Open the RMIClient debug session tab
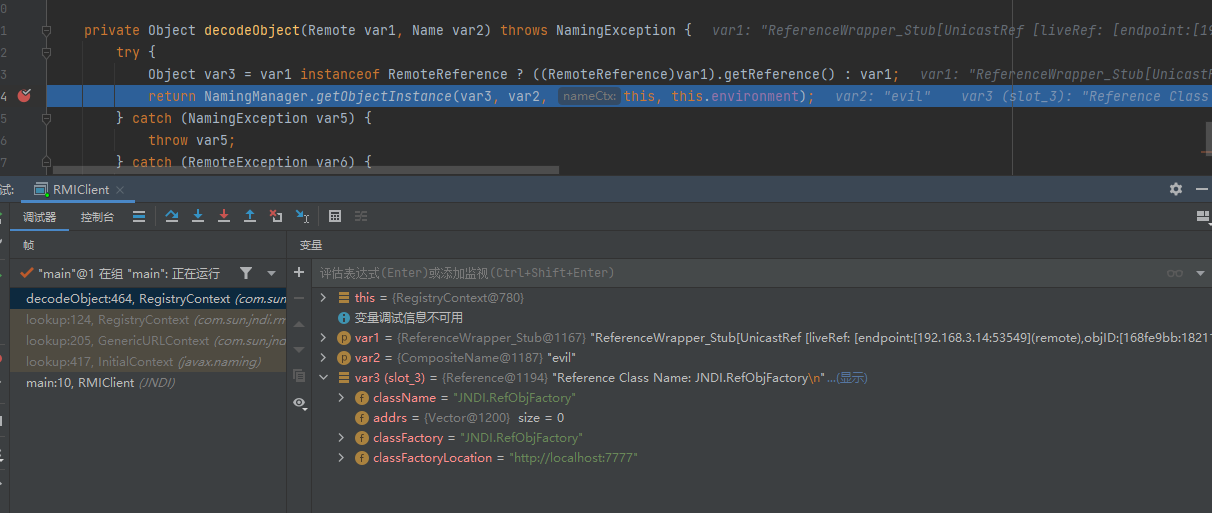Image resolution: width=1212 pixels, height=513 pixels. click(80, 189)
